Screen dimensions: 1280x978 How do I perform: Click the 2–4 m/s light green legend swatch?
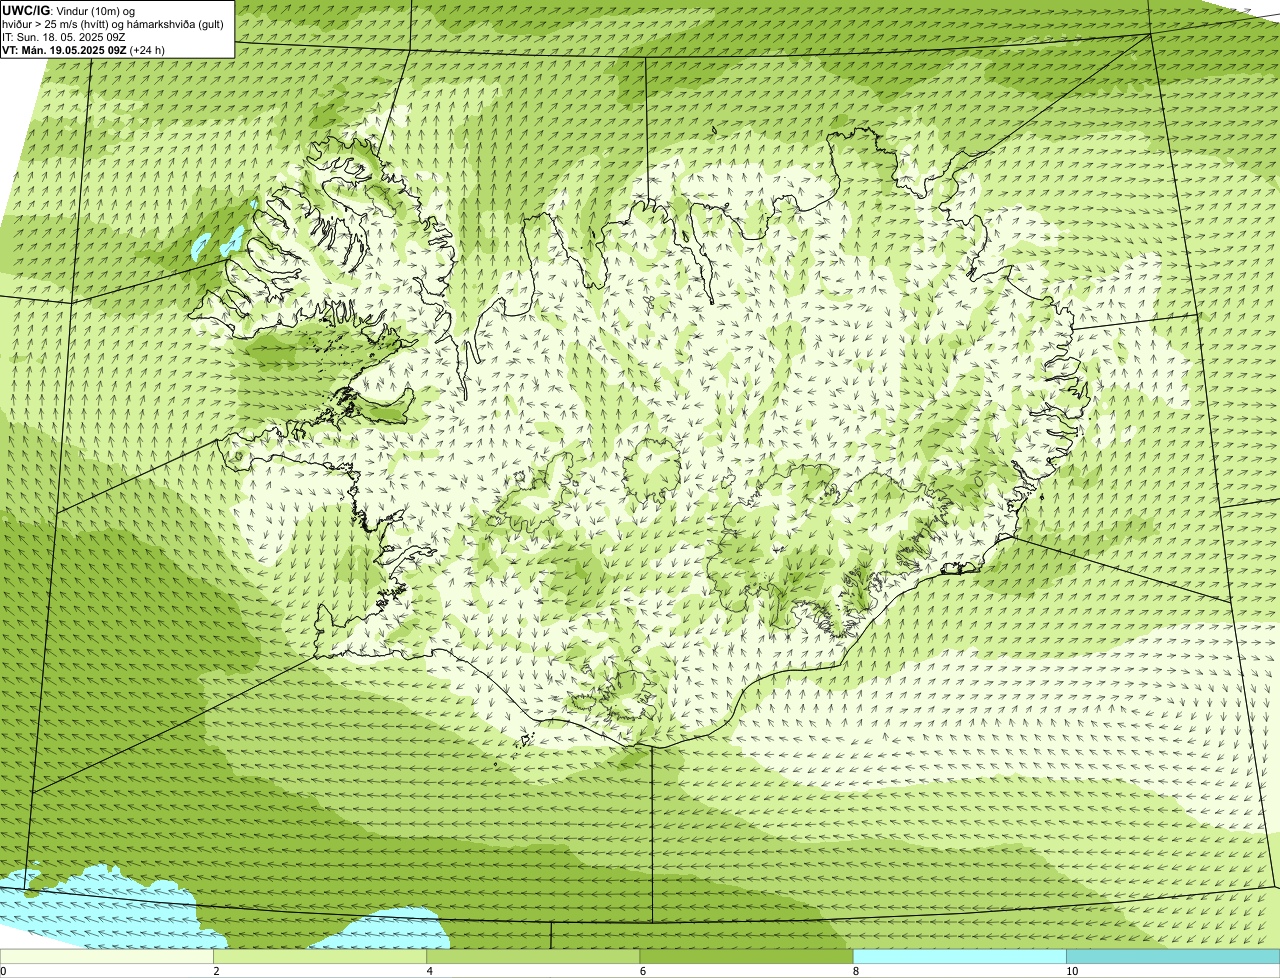point(320,956)
